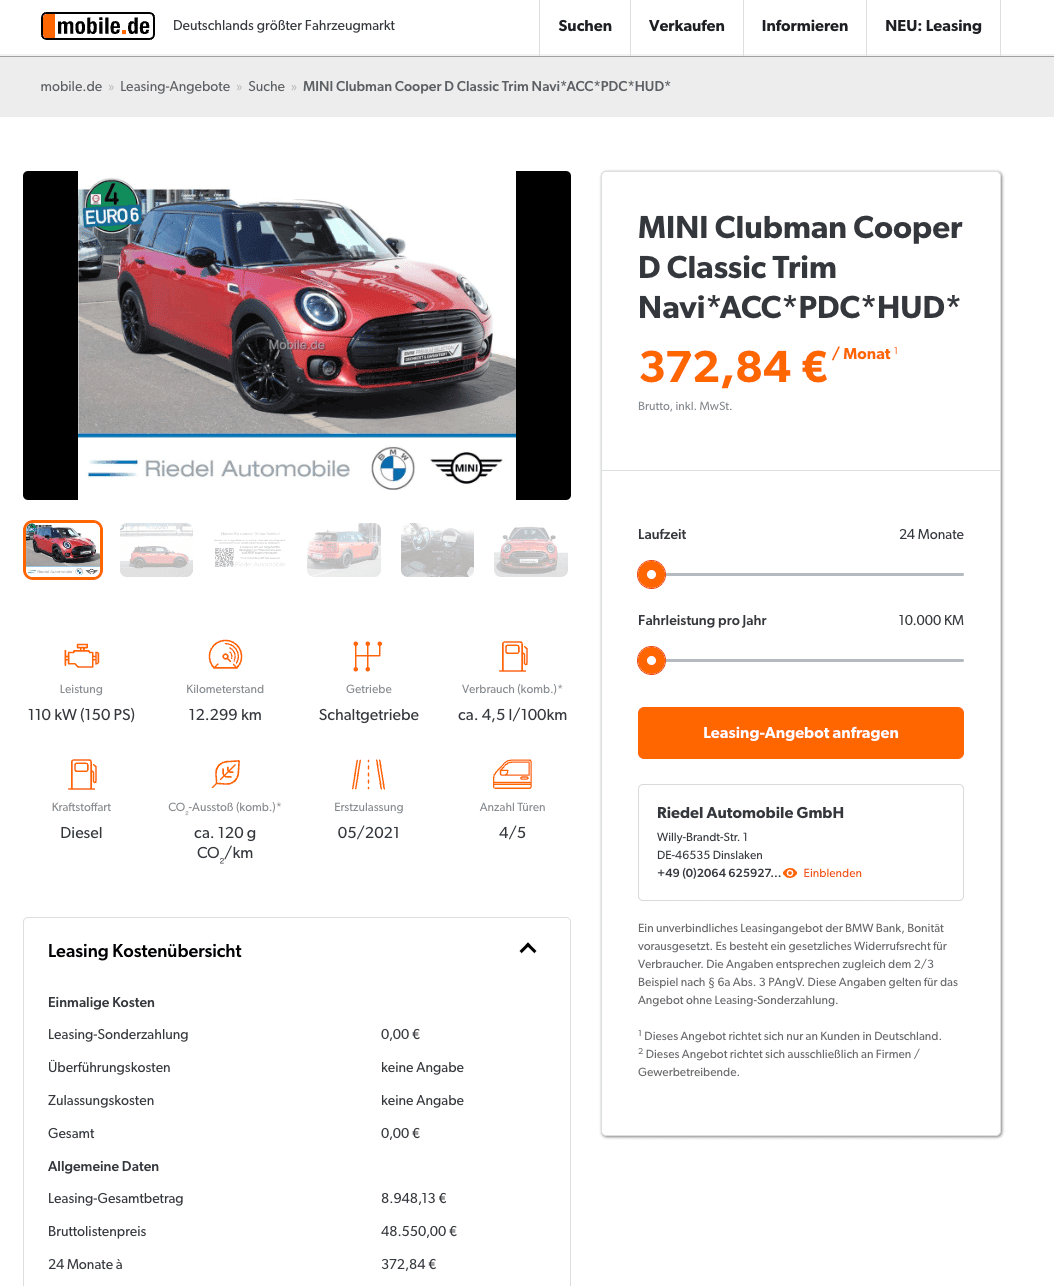
Task: Click the Kilometerstand odometer icon
Action: click(x=225, y=655)
